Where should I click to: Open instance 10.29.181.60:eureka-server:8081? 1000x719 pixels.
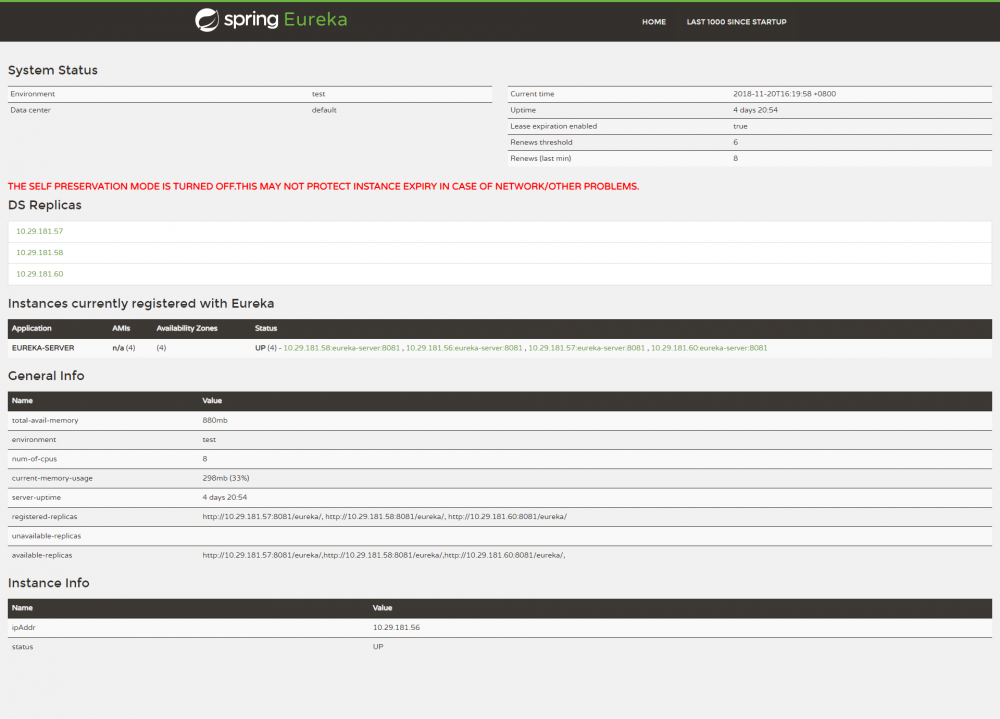(x=710, y=347)
